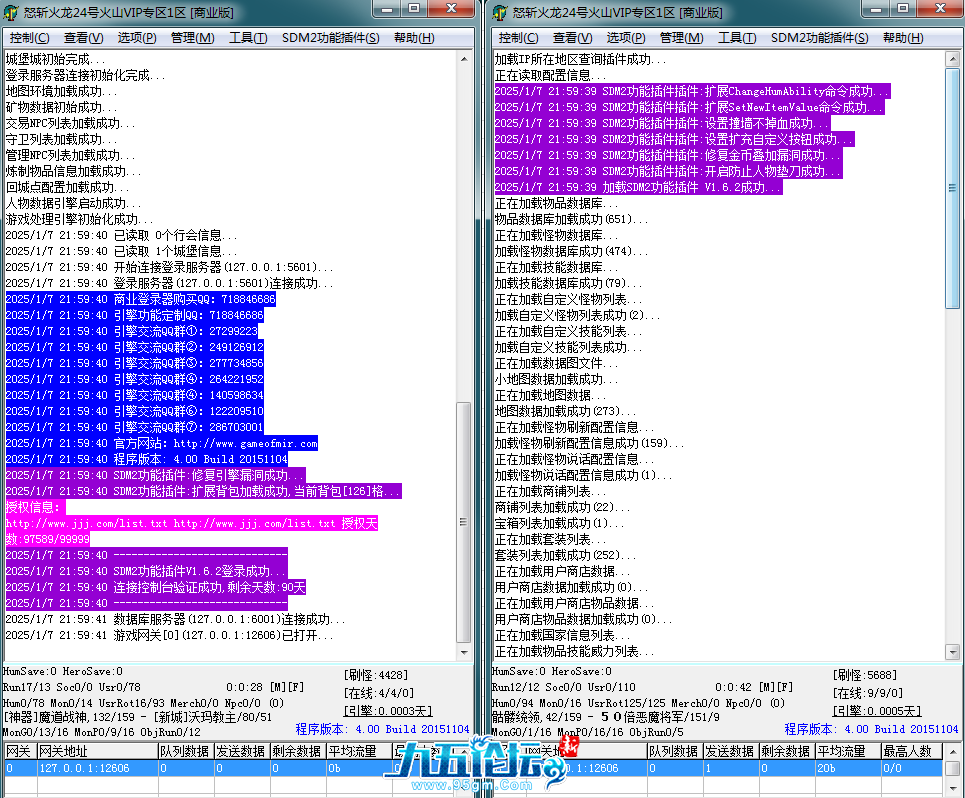
Task: Click the right log scrollbar's up arrow
Action: point(952,58)
